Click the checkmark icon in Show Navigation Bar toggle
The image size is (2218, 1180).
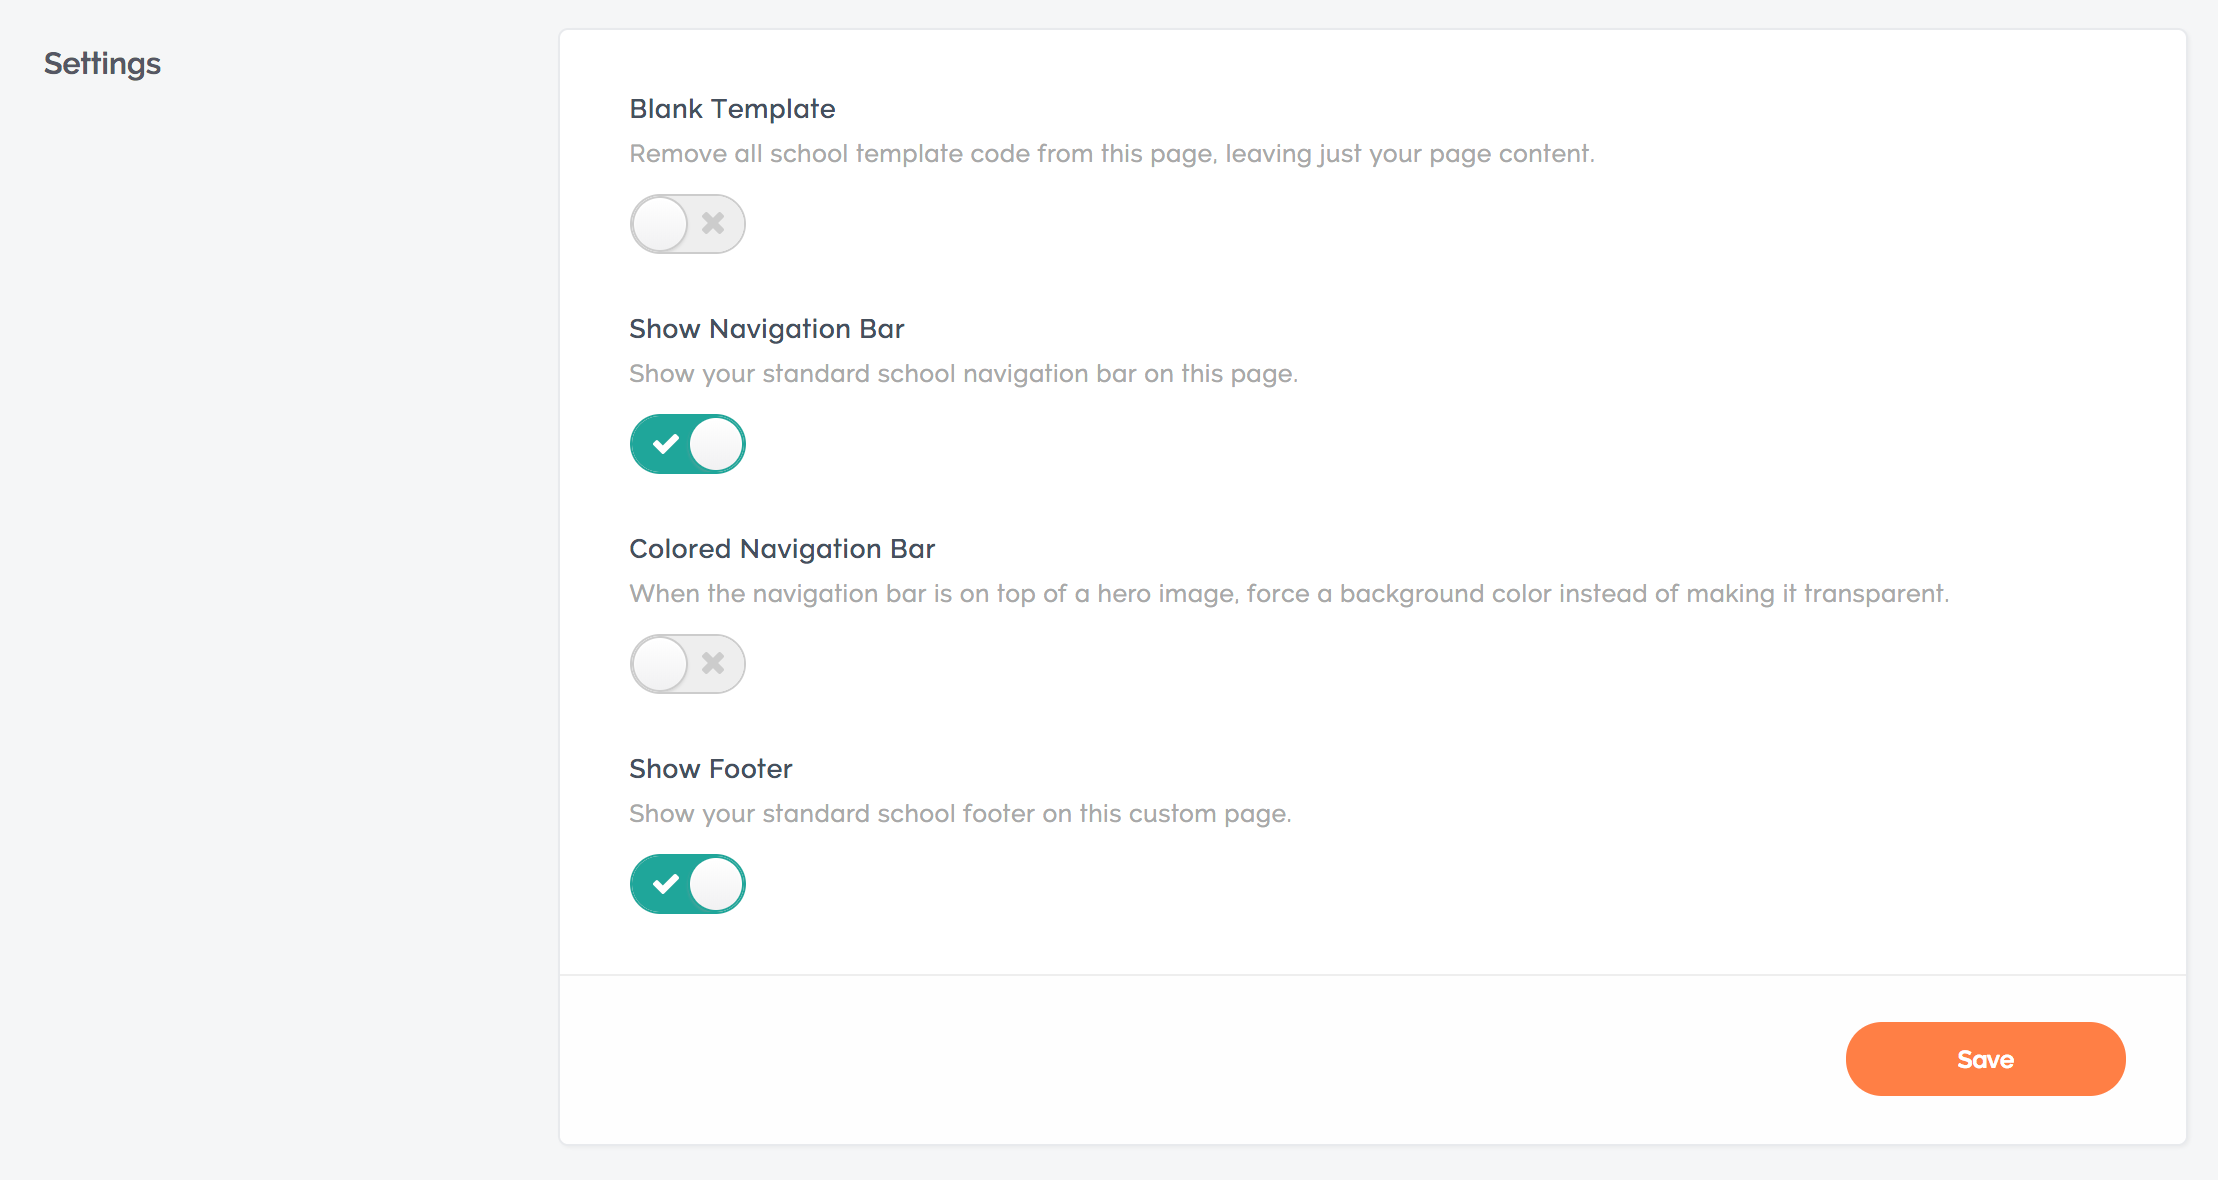tap(665, 444)
